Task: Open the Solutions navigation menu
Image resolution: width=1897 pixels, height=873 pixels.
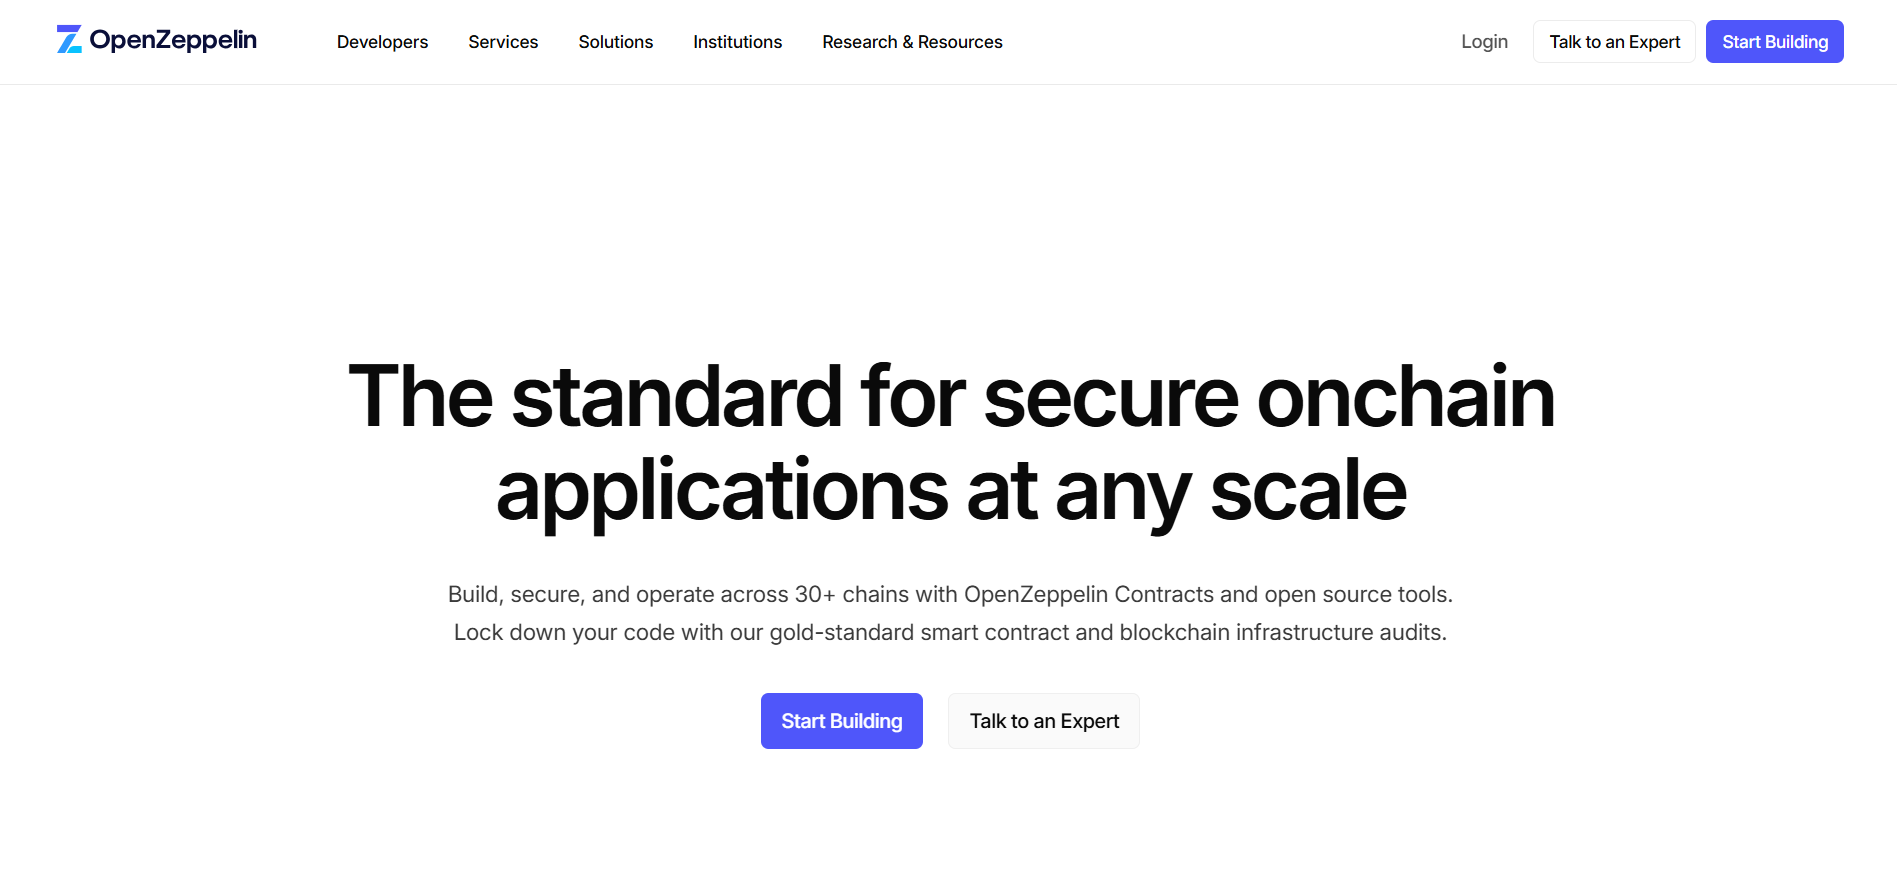Action: click(616, 42)
